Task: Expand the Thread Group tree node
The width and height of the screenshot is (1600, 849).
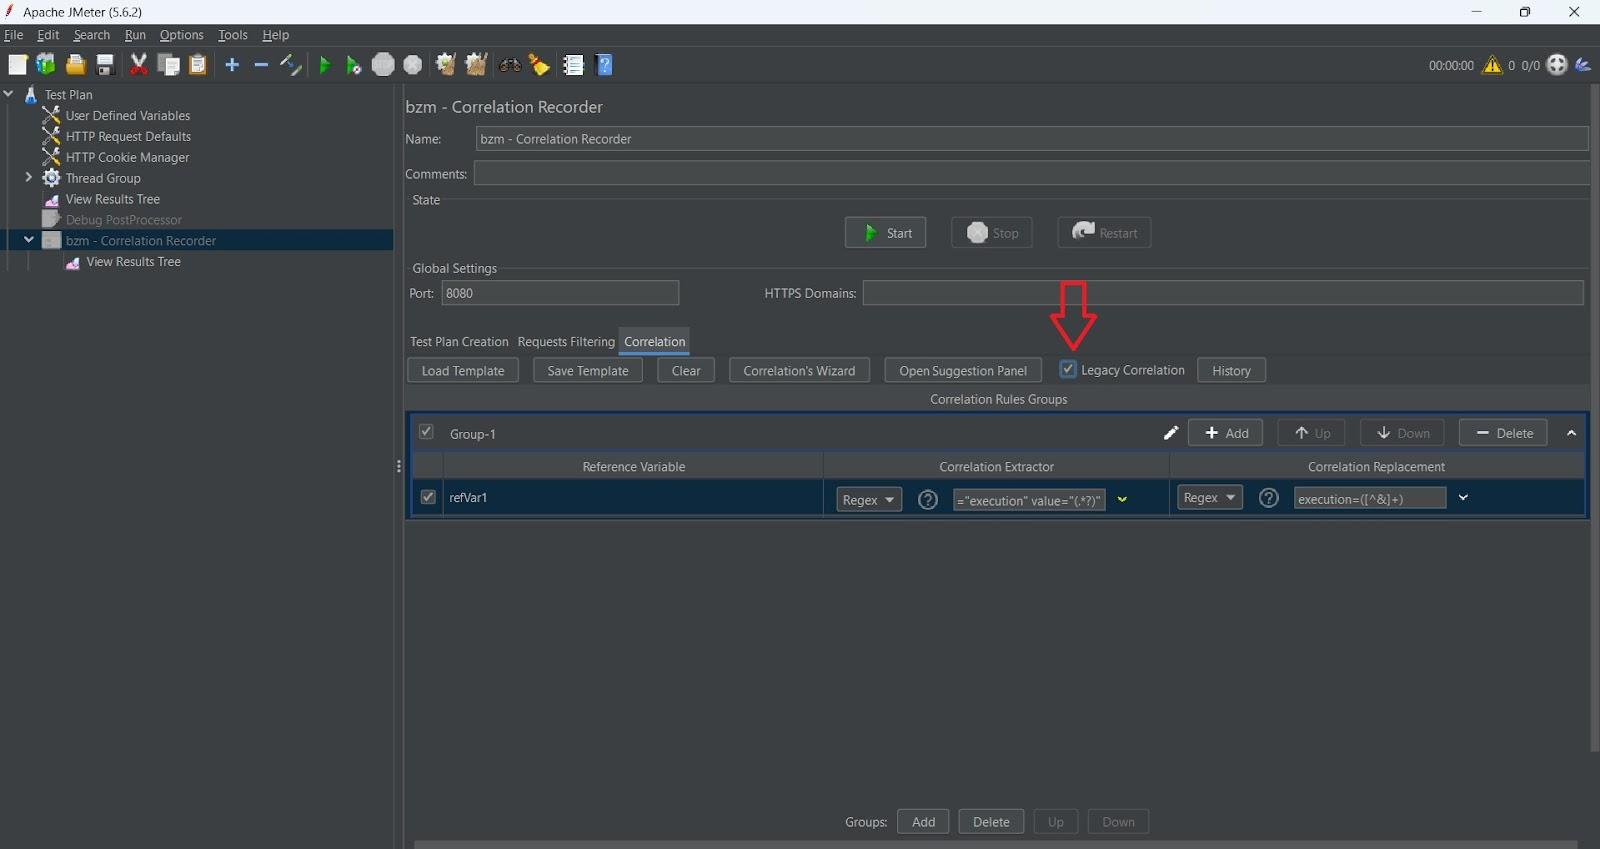Action: 28,178
